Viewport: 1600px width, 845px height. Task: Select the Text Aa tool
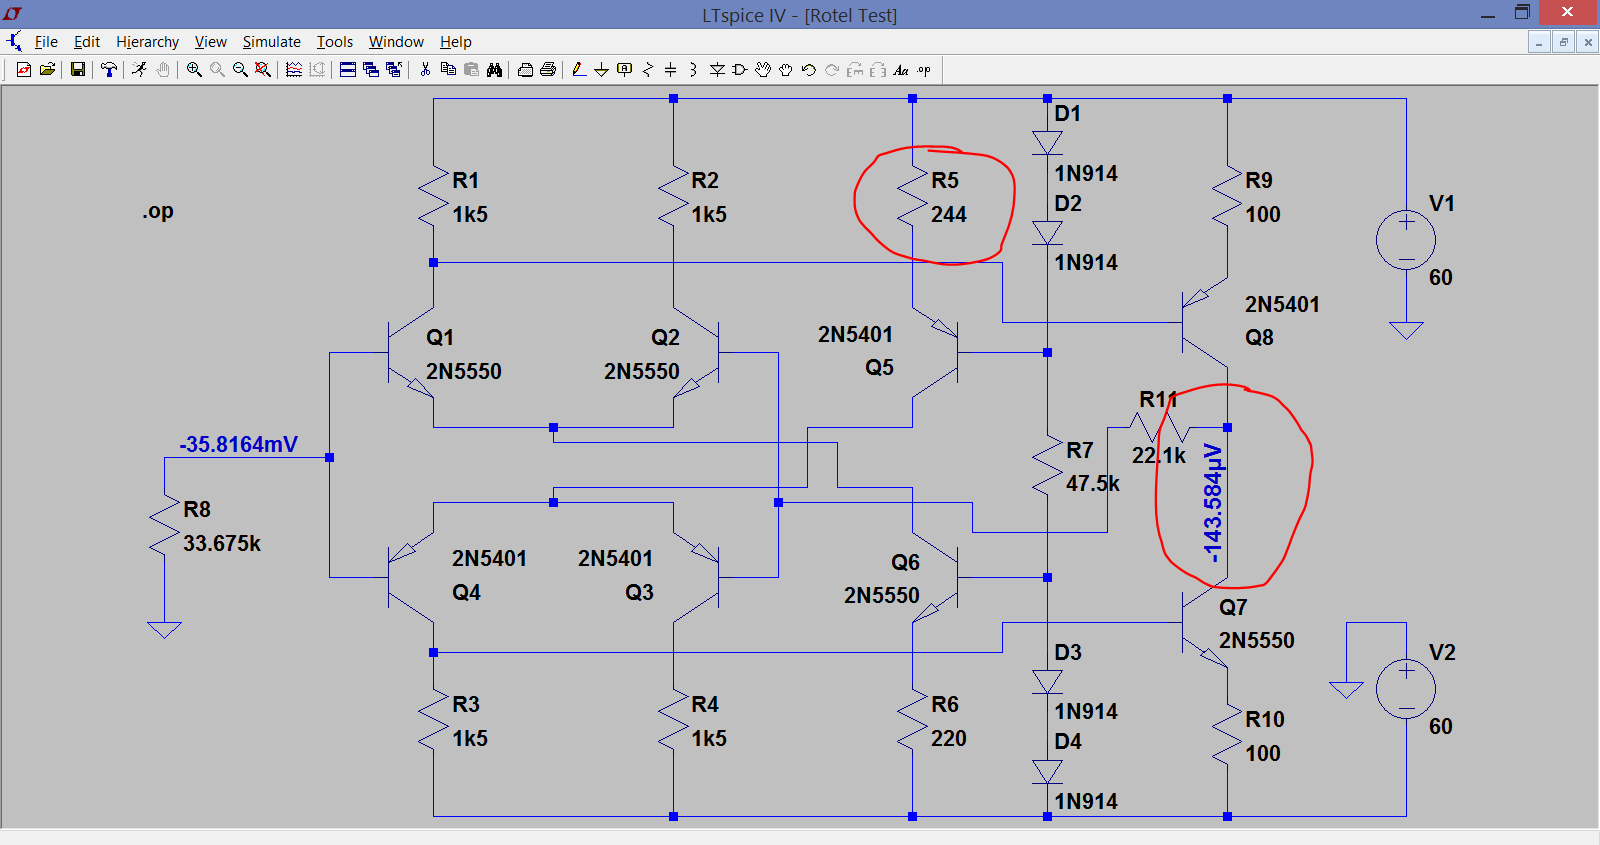click(901, 70)
